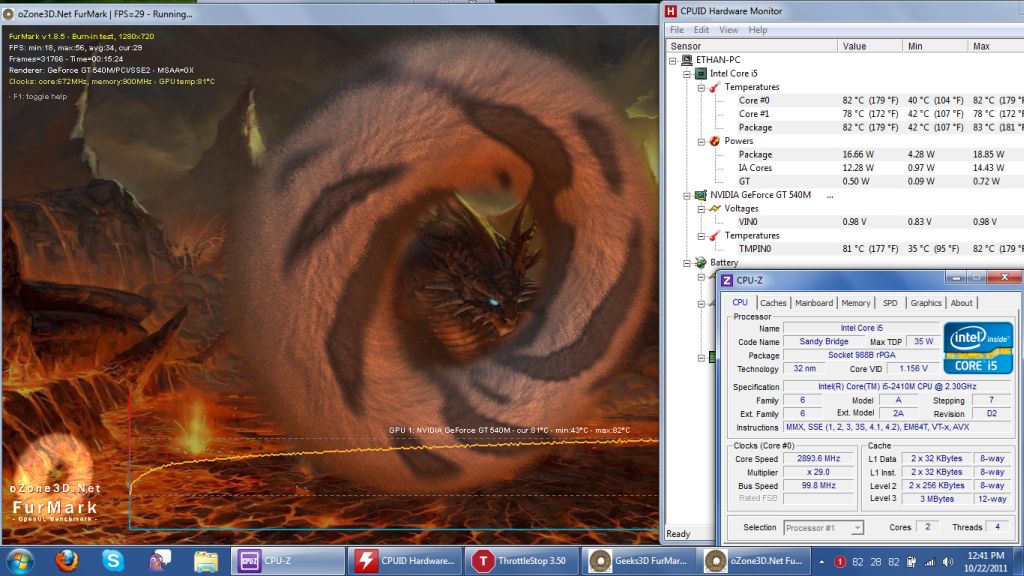This screenshot has height=576, width=1024.
Task: Click the Sensor column header
Action: pos(751,46)
